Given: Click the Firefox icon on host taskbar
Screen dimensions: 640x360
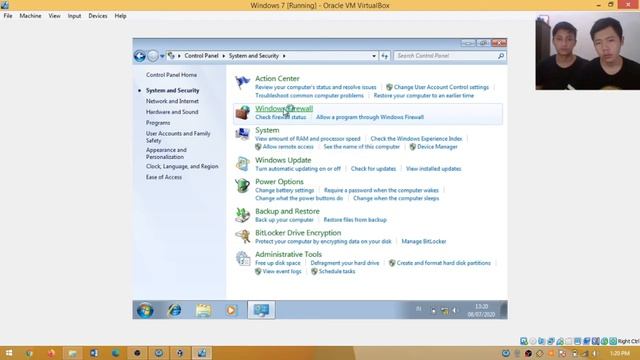Looking at the screenshot, I should pyautogui.click(x=51, y=353).
